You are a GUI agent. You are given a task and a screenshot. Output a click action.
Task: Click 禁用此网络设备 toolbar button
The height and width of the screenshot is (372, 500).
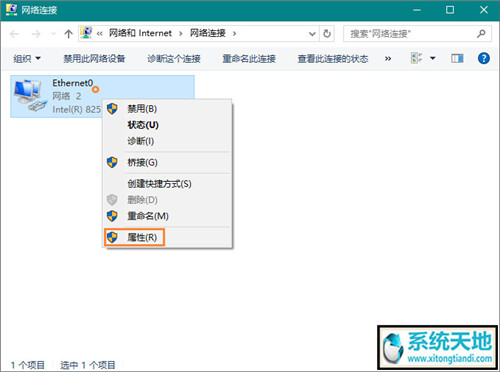click(x=94, y=59)
